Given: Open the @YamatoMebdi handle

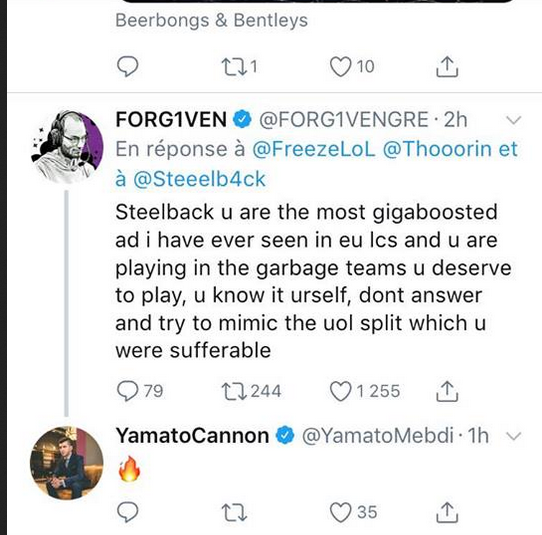Looking at the screenshot, I should [x=377, y=435].
